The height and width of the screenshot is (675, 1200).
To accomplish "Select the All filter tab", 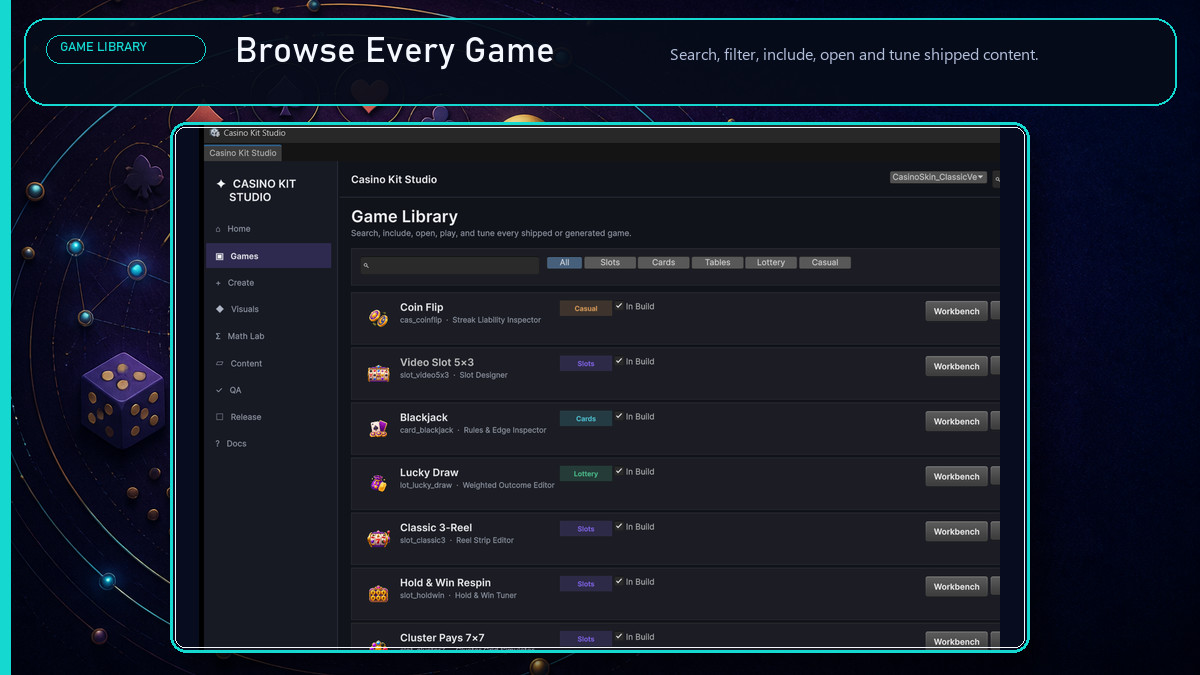I will tap(564, 263).
